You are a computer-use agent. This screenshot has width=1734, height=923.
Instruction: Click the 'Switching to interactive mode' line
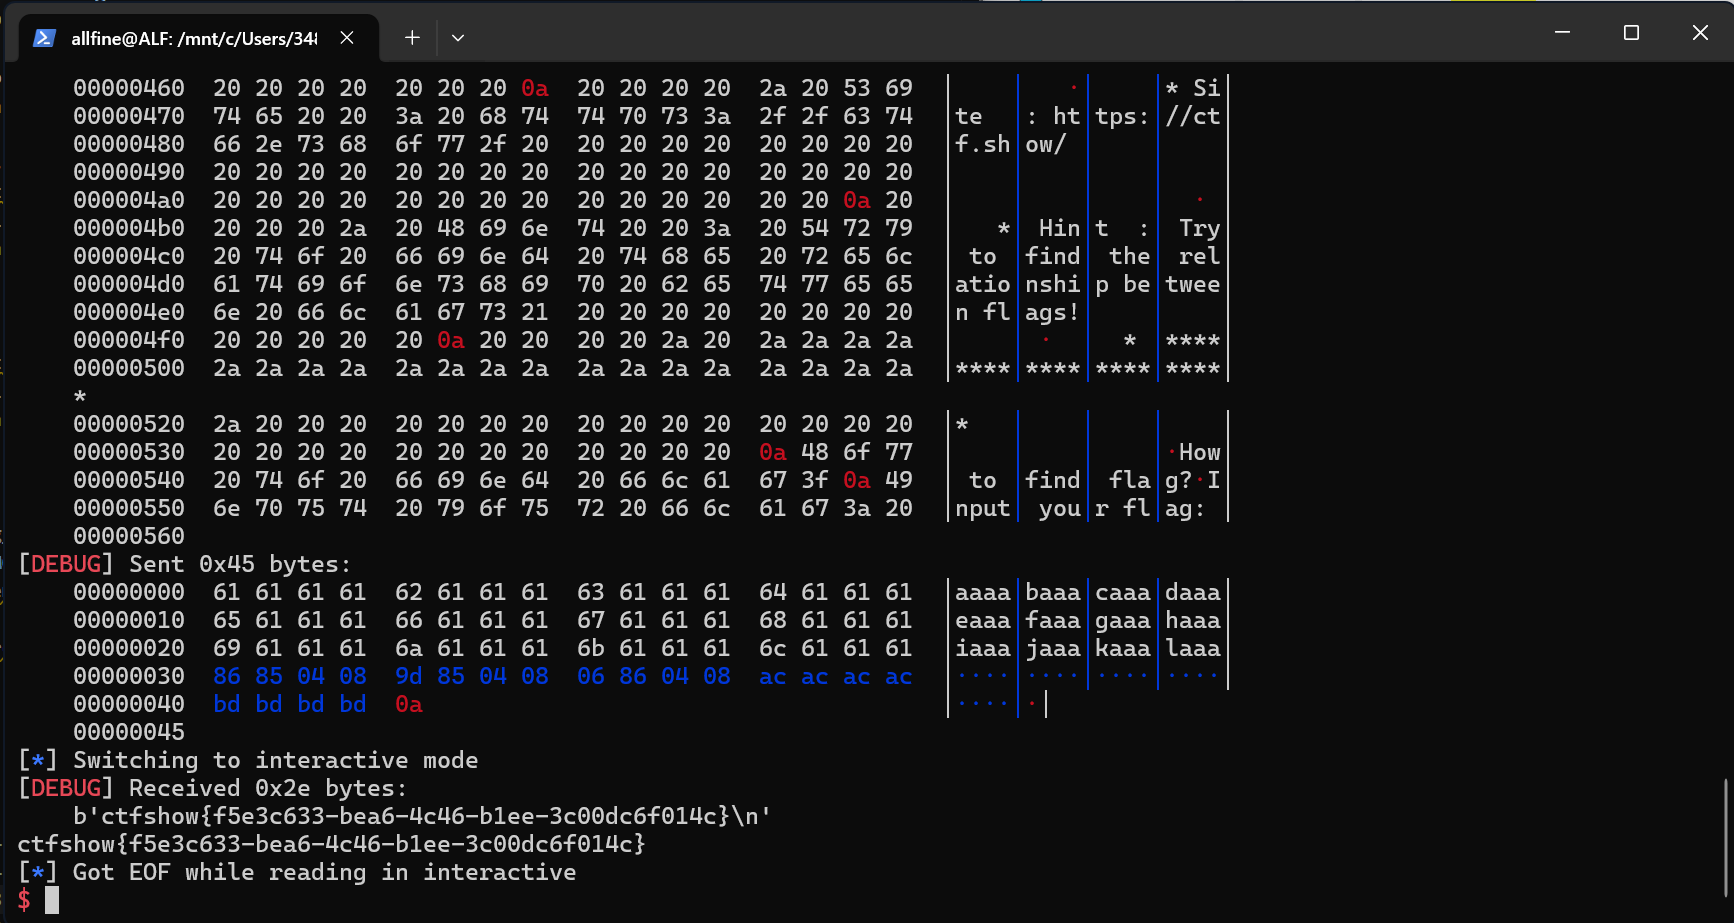pyautogui.click(x=248, y=760)
